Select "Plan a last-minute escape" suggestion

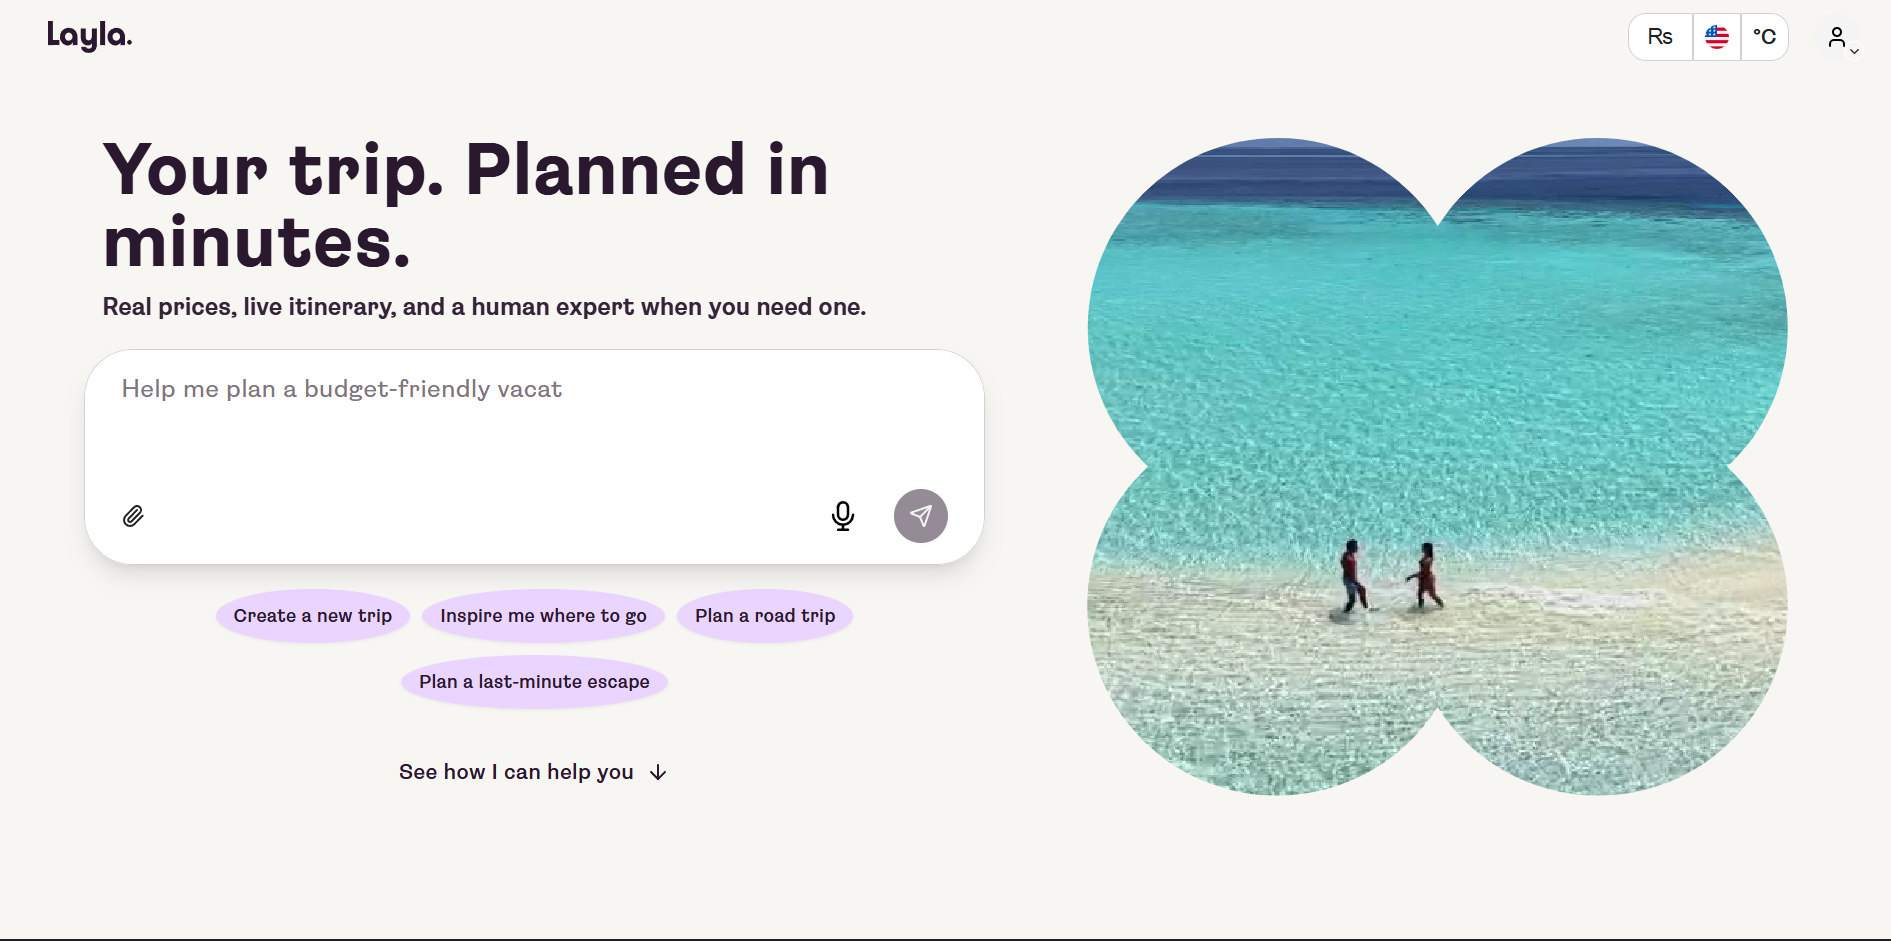tap(534, 682)
